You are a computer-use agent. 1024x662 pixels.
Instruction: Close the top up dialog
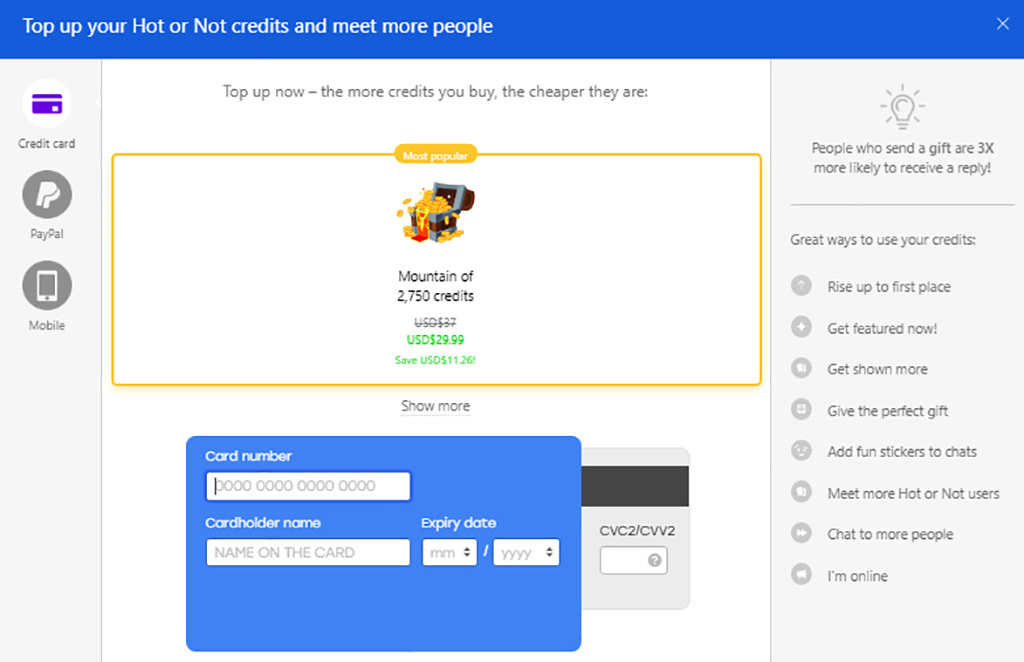pyautogui.click(x=1002, y=23)
